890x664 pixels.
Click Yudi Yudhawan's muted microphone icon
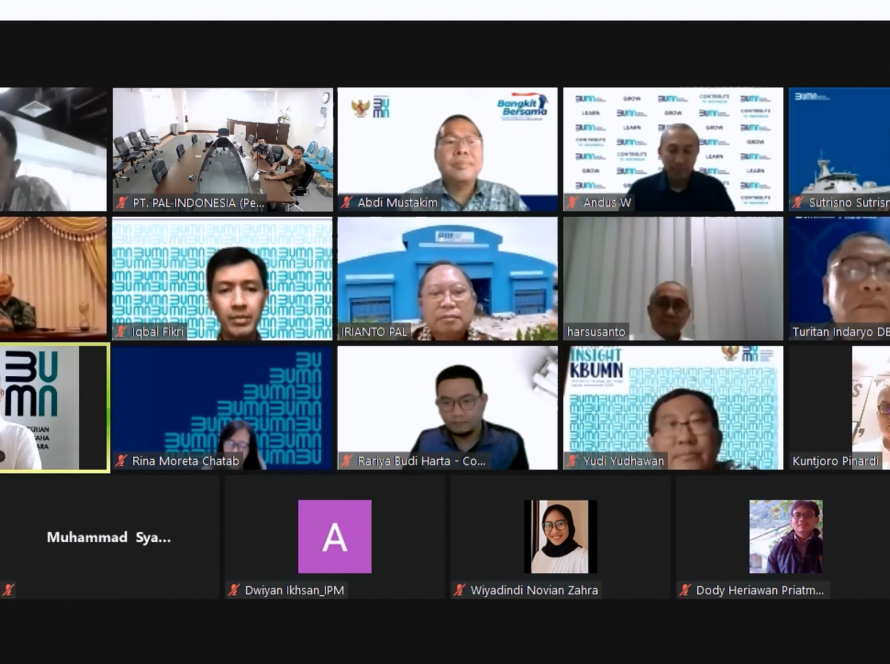click(572, 461)
